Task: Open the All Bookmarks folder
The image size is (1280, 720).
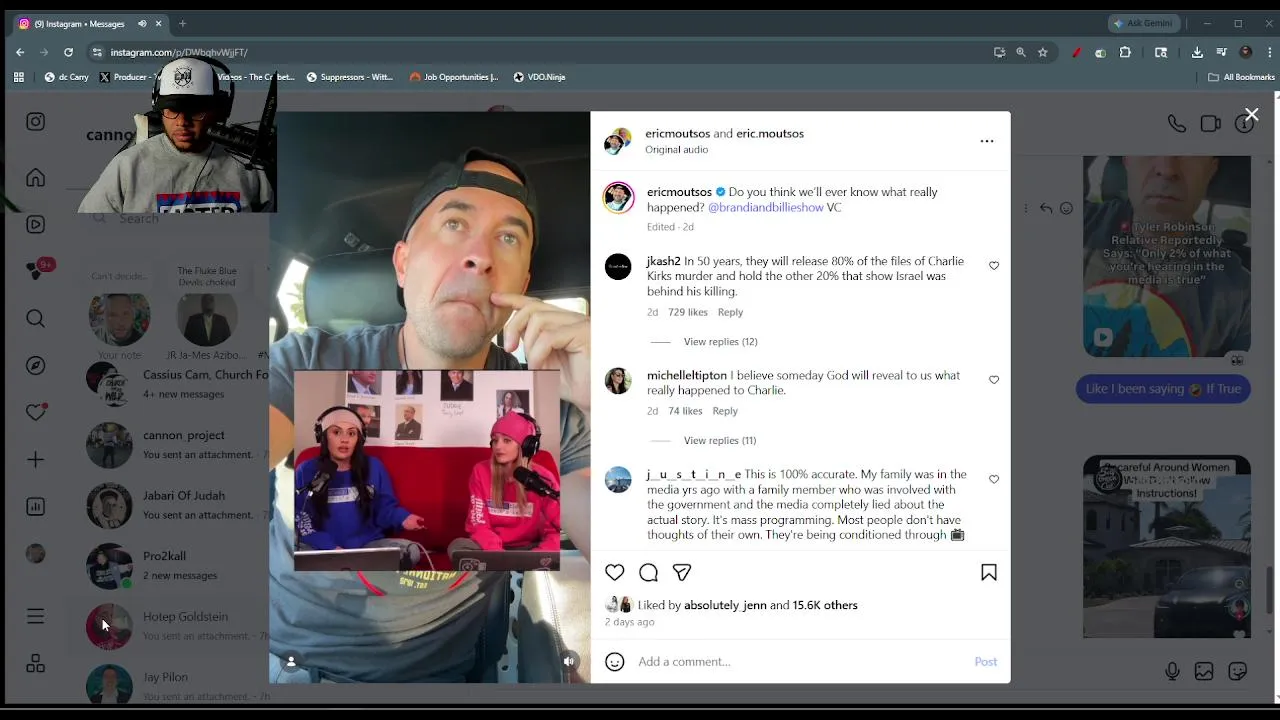Action: tap(1241, 77)
